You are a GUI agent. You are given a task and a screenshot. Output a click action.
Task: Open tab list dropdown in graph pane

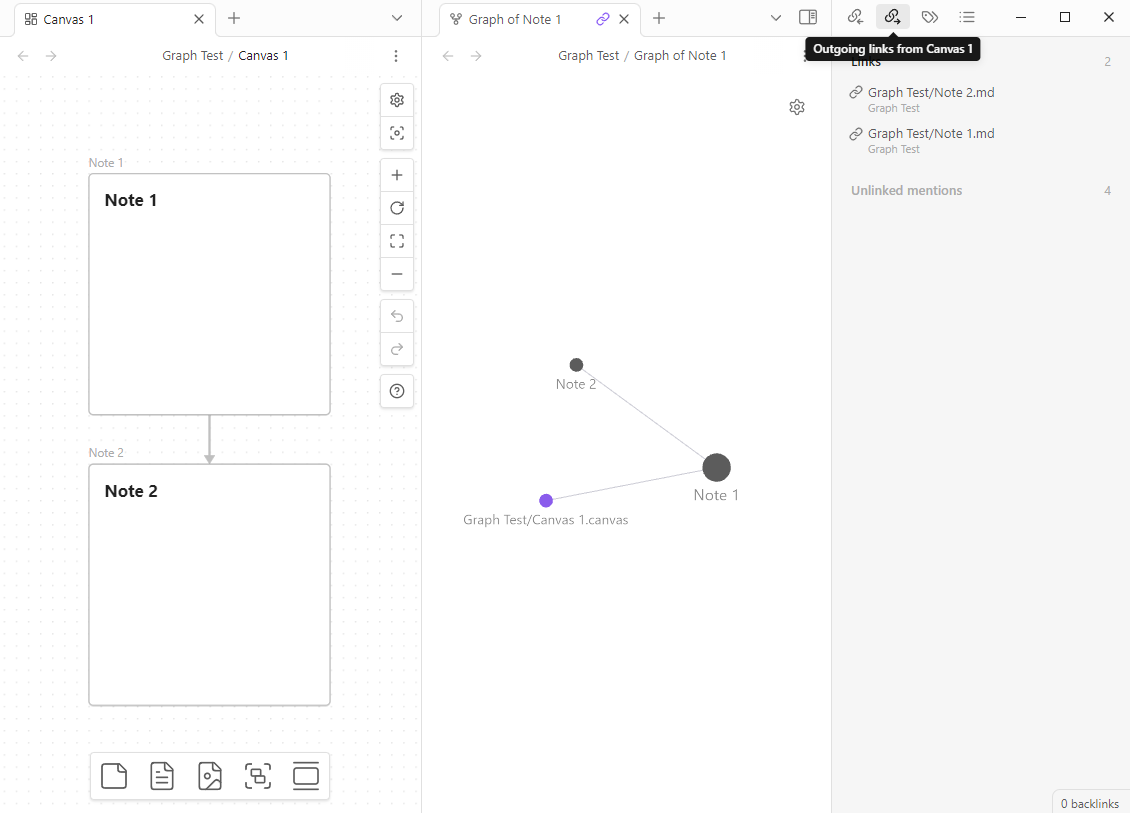click(x=775, y=18)
